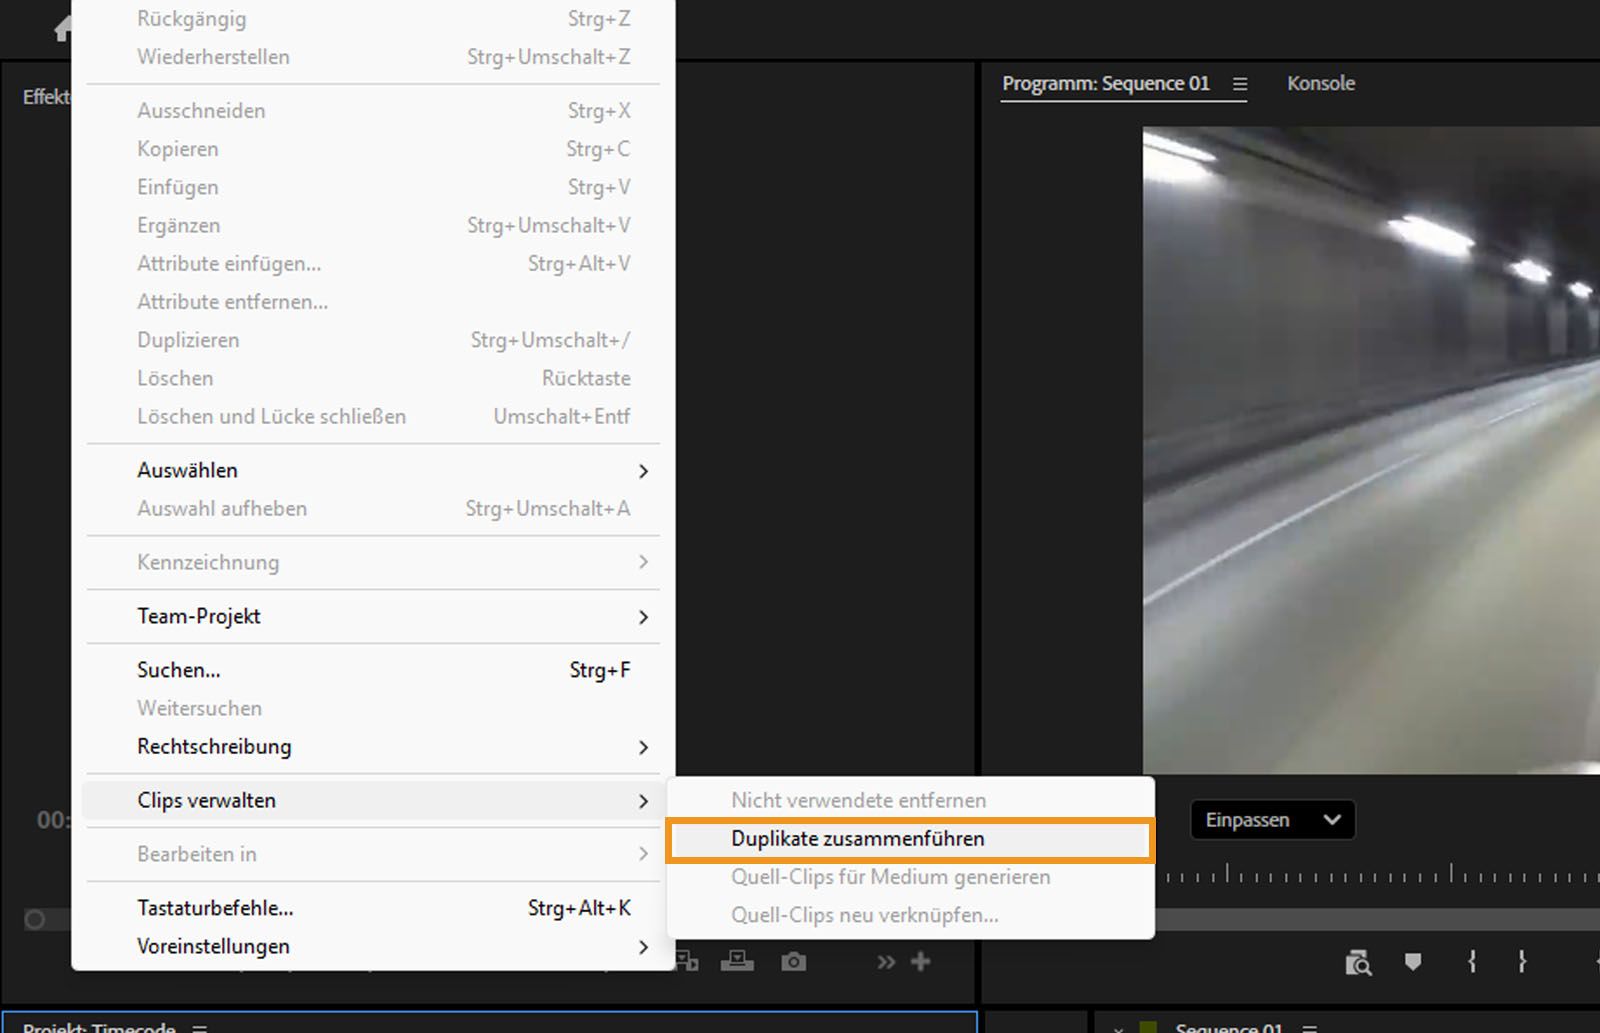
Task: Click the source monitor scroll bar handle
Action: [x=35, y=919]
